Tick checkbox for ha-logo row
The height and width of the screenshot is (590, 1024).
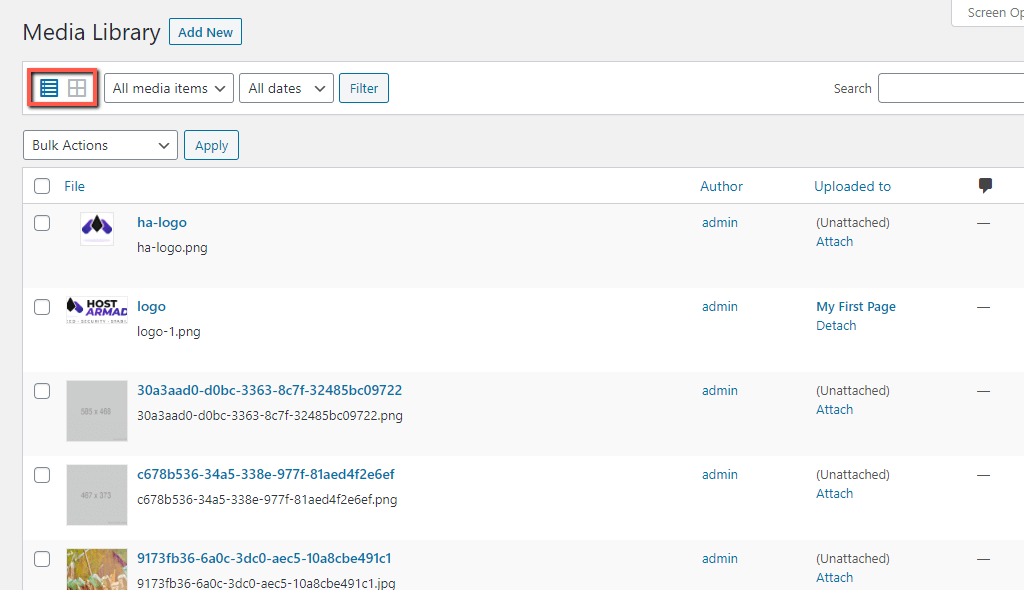click(42, 223)
